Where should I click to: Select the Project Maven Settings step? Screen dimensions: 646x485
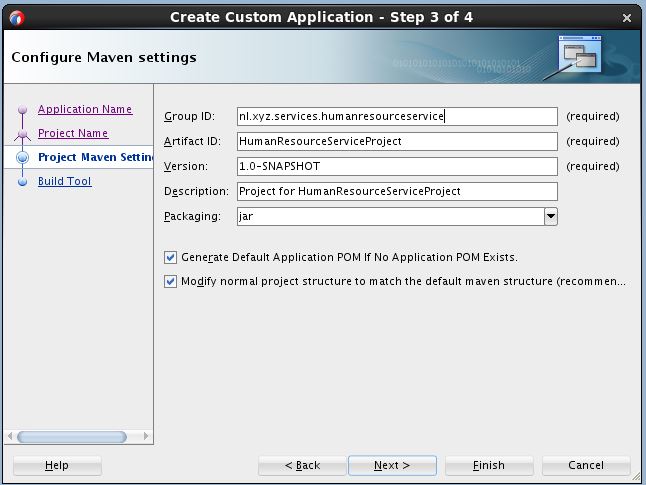[95, 157]
